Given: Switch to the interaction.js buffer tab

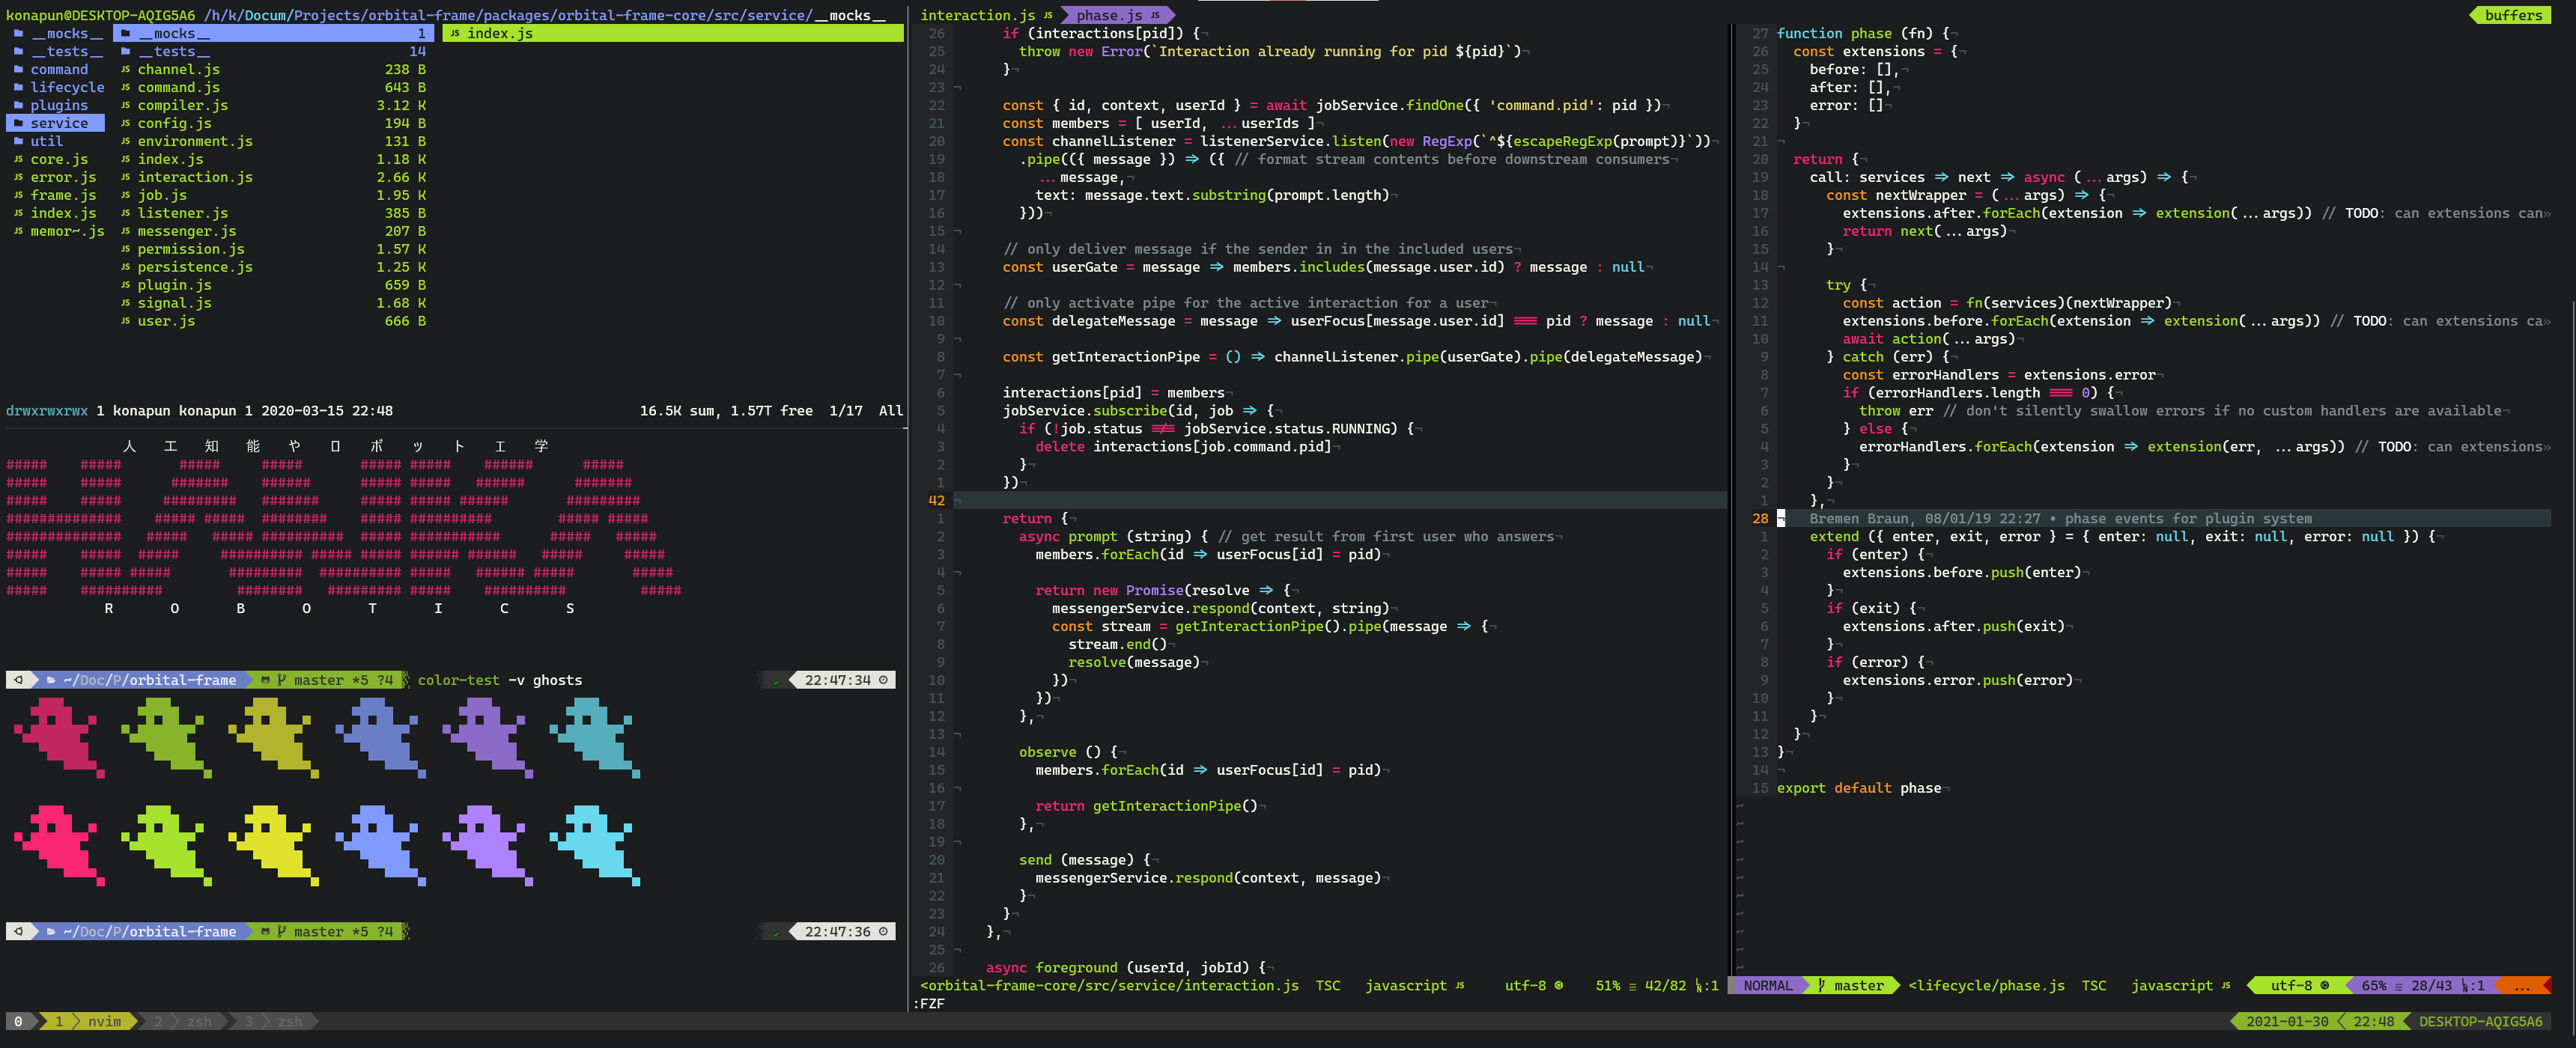Looking at the screenshot, I should (x=977, y=15).
